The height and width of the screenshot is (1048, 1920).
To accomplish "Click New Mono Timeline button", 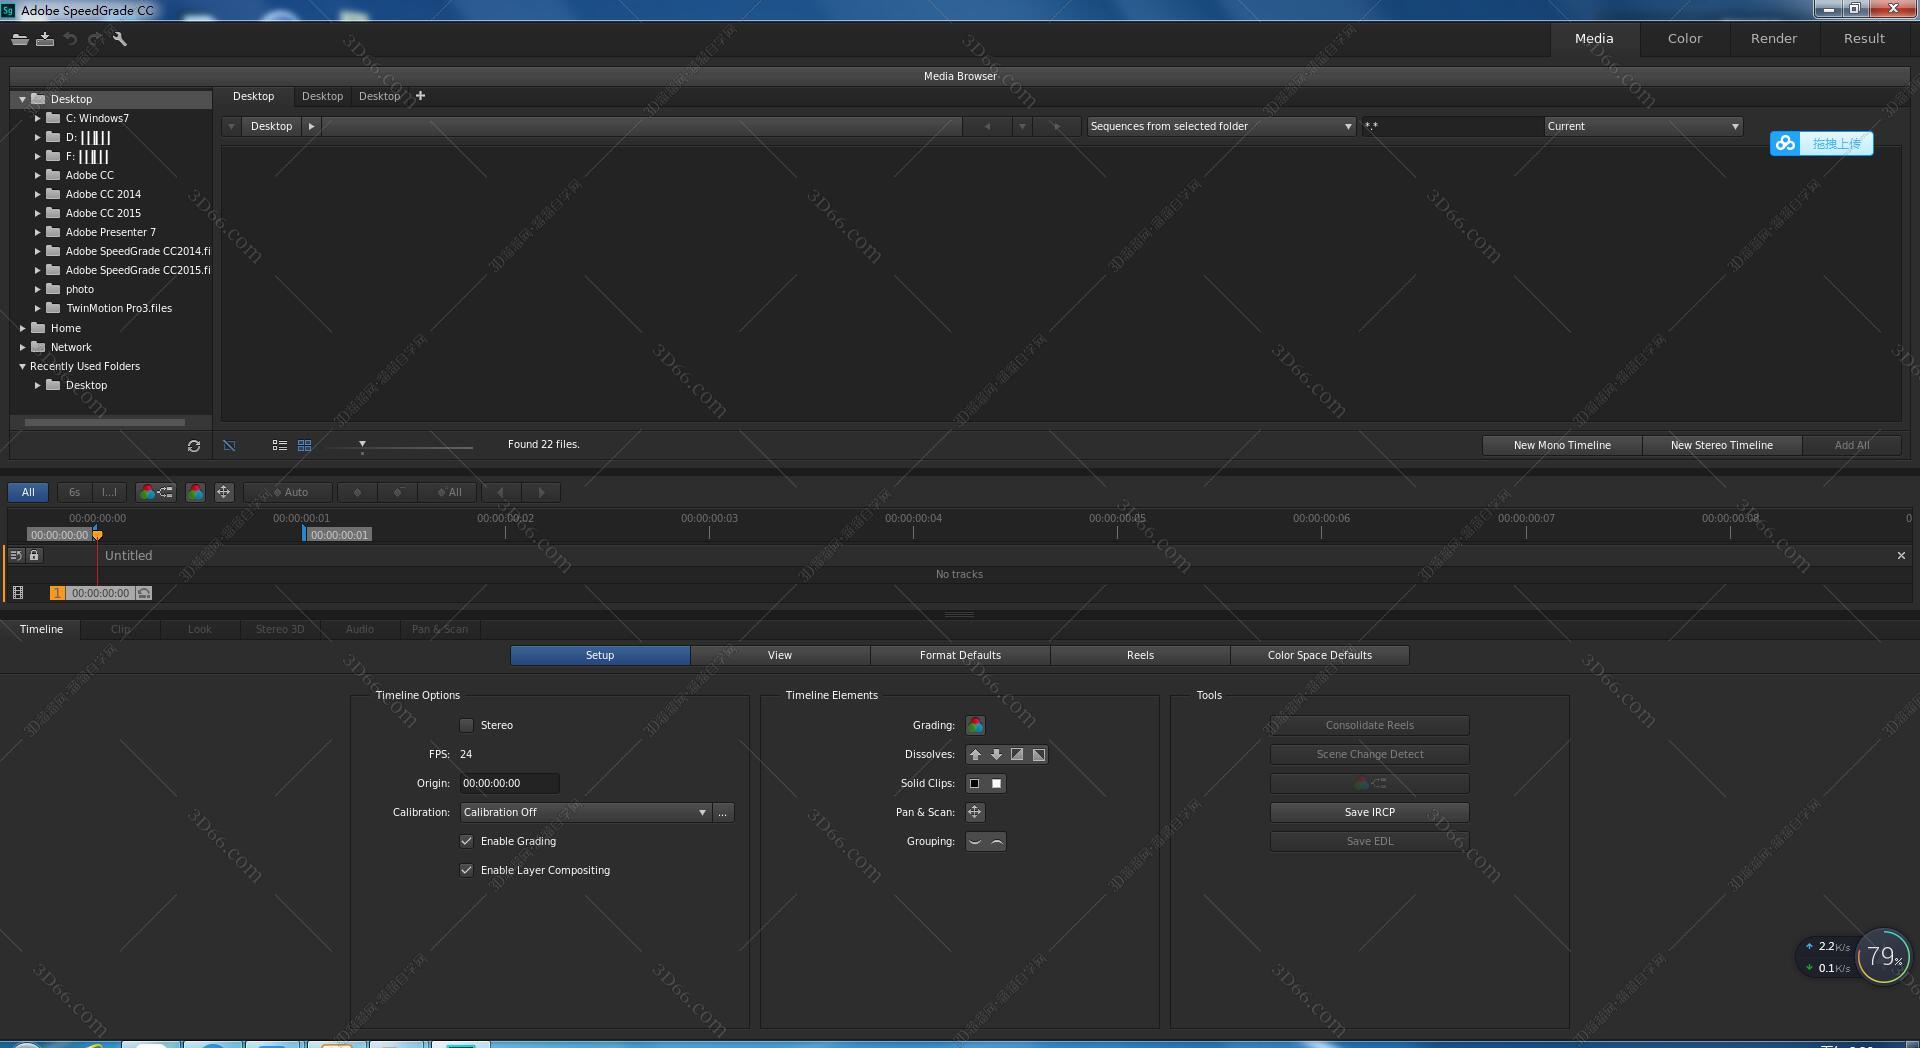I will click(1561, 445).
